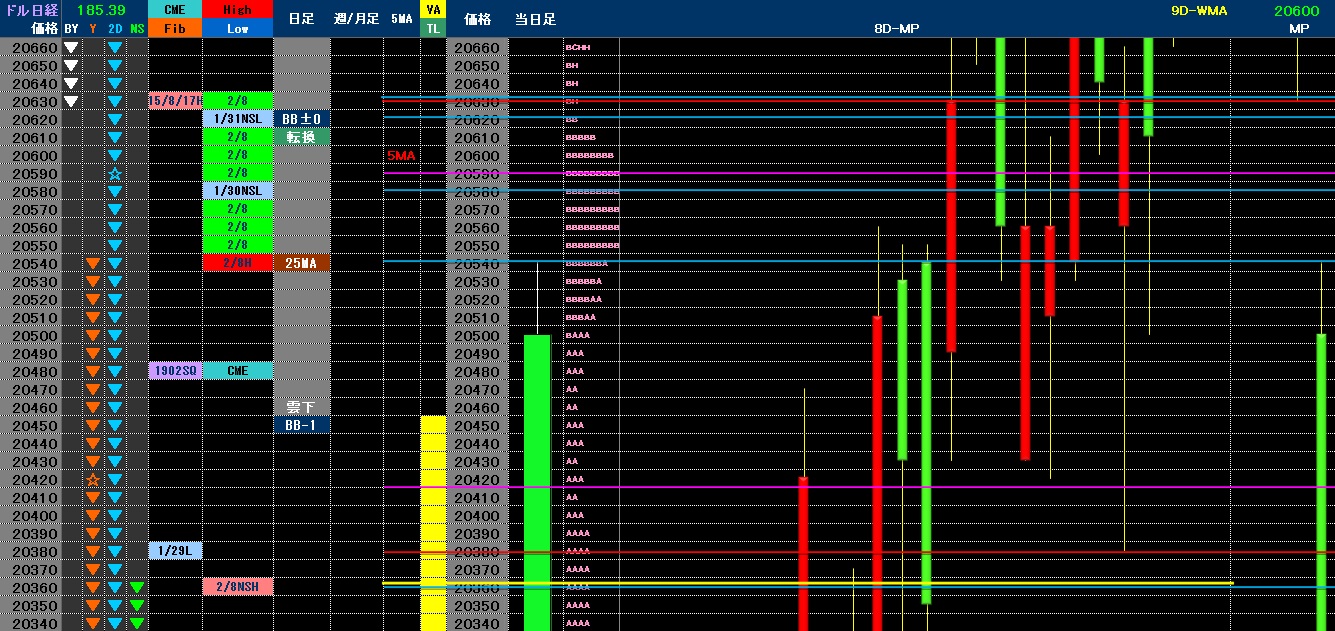Select the yellow VA header cell

pyautogui.click(x=433, y=10)
